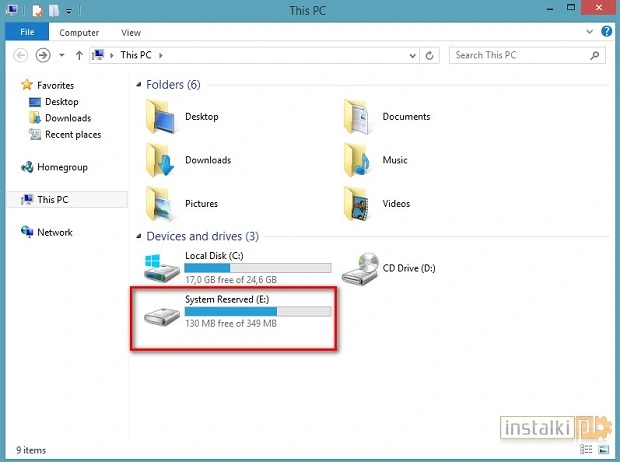Select the System Reserved (E:) drive icon

point(160,314)
